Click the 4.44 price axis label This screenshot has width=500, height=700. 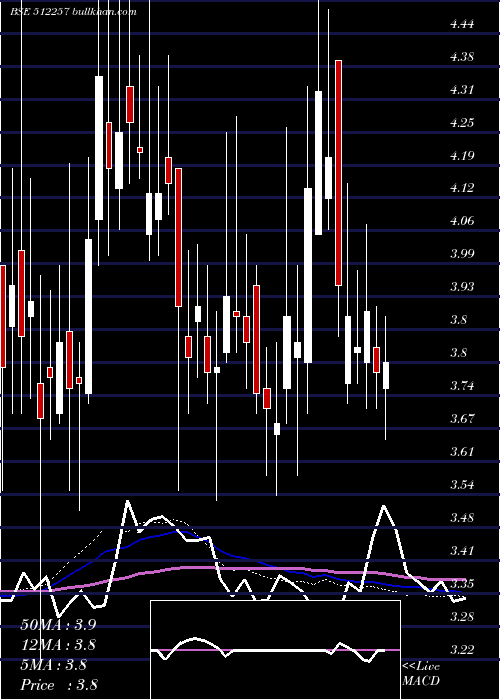(462, 24)
